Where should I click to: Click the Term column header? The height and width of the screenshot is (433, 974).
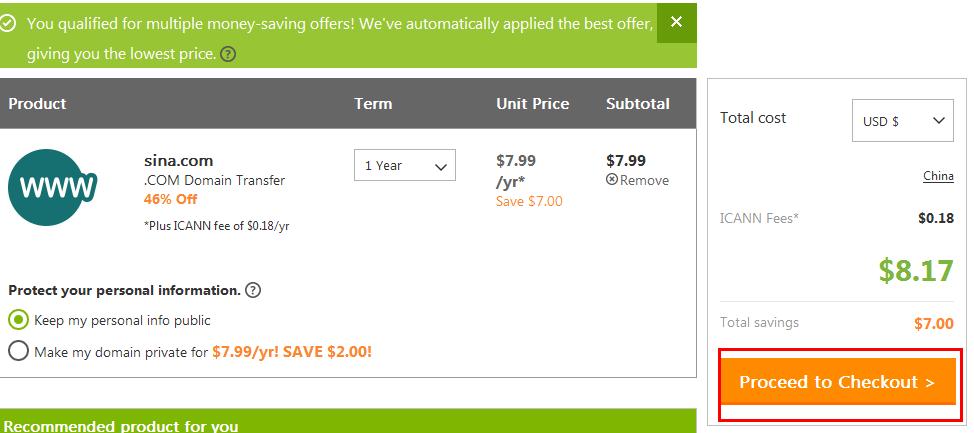373,104
